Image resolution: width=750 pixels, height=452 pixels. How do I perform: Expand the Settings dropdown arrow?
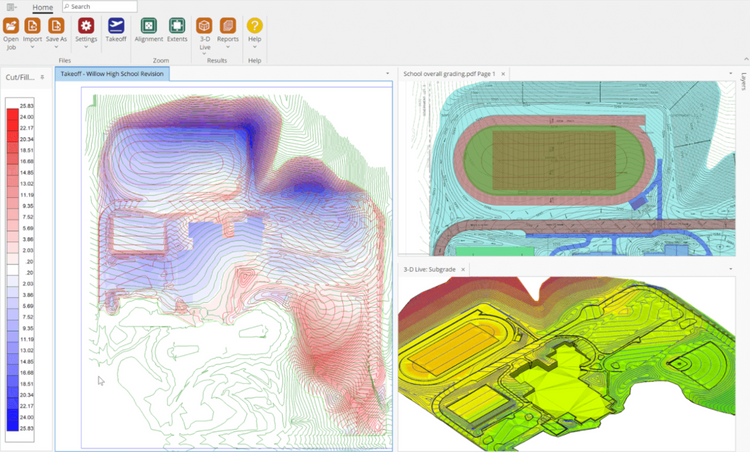(x=86, y=47)
